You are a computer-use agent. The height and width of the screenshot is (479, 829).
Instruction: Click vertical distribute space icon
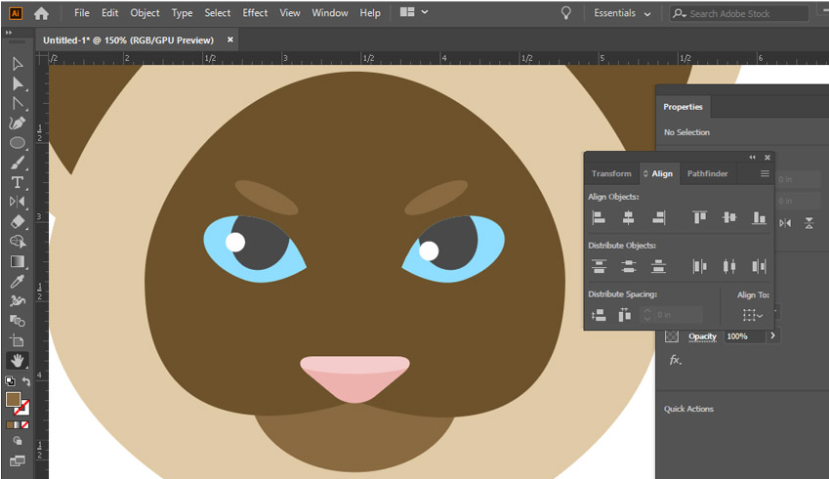click(x=598, y=315)
